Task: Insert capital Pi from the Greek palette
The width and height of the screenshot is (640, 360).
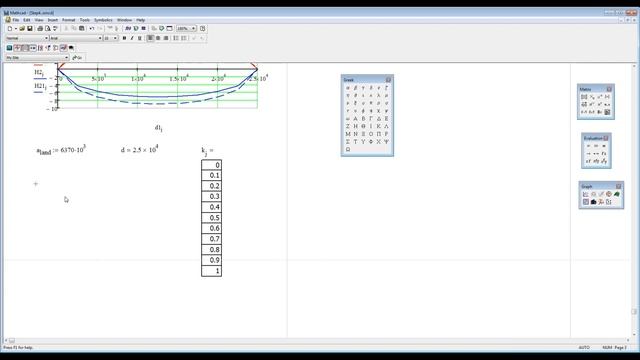Action: pyautogui.click(x=378, y=134)
